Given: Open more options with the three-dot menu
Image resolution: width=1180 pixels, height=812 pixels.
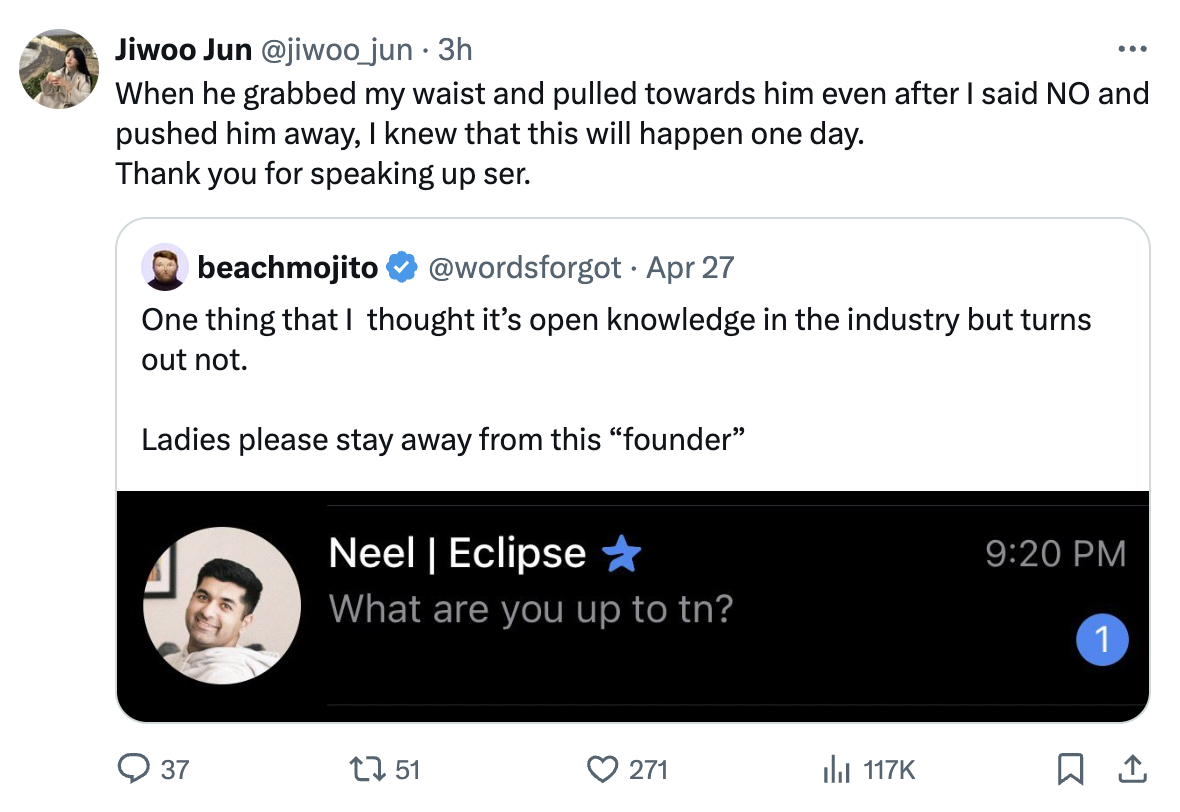Looking at the screenshot, I should [1133, 48].
